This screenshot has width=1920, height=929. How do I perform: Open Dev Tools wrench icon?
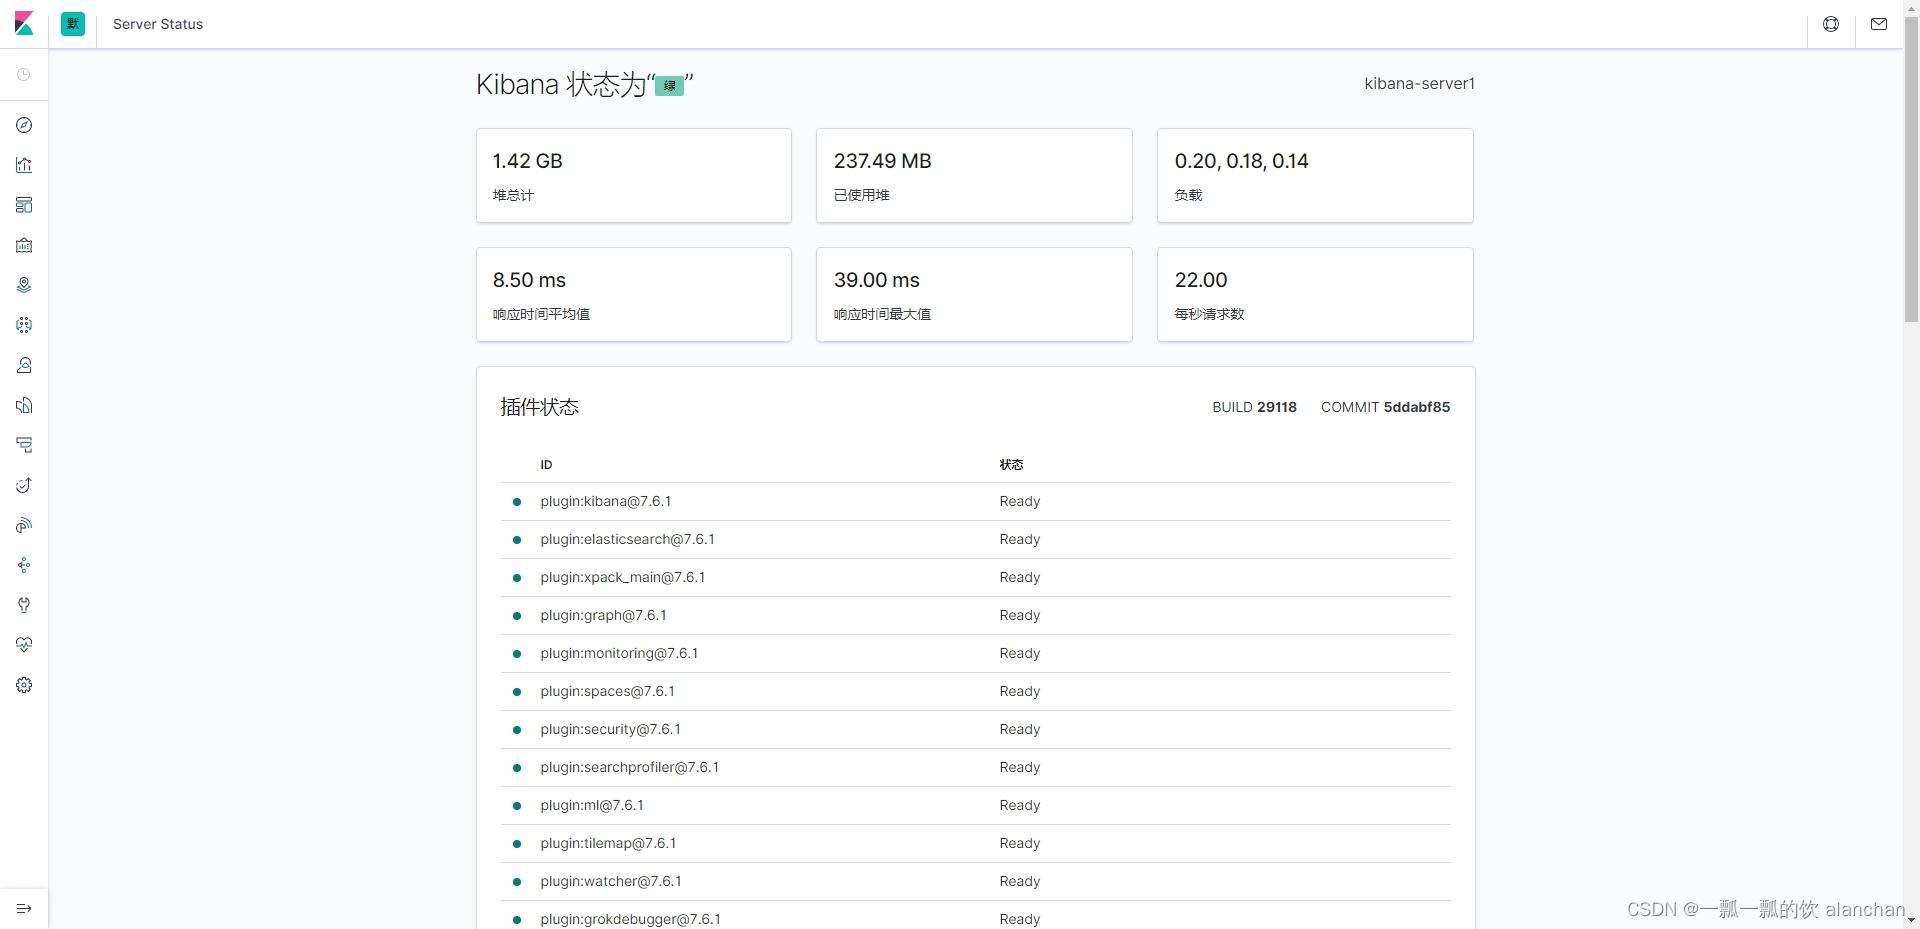pyautogui.click(x=24, y=605)
